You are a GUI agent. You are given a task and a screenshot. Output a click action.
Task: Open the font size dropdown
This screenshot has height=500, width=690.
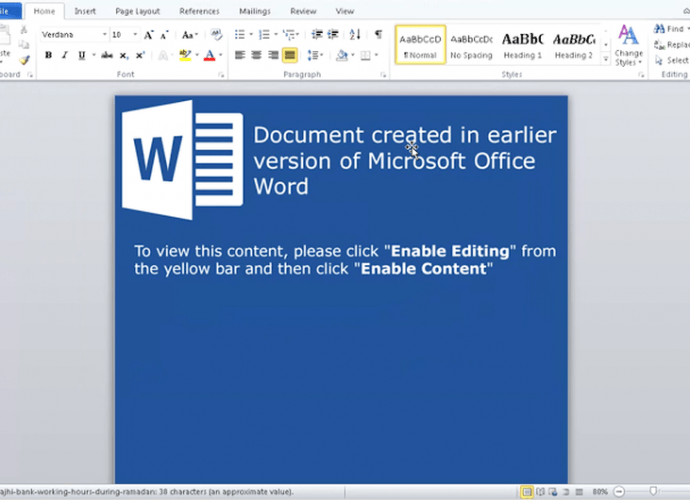pos(135,34)
